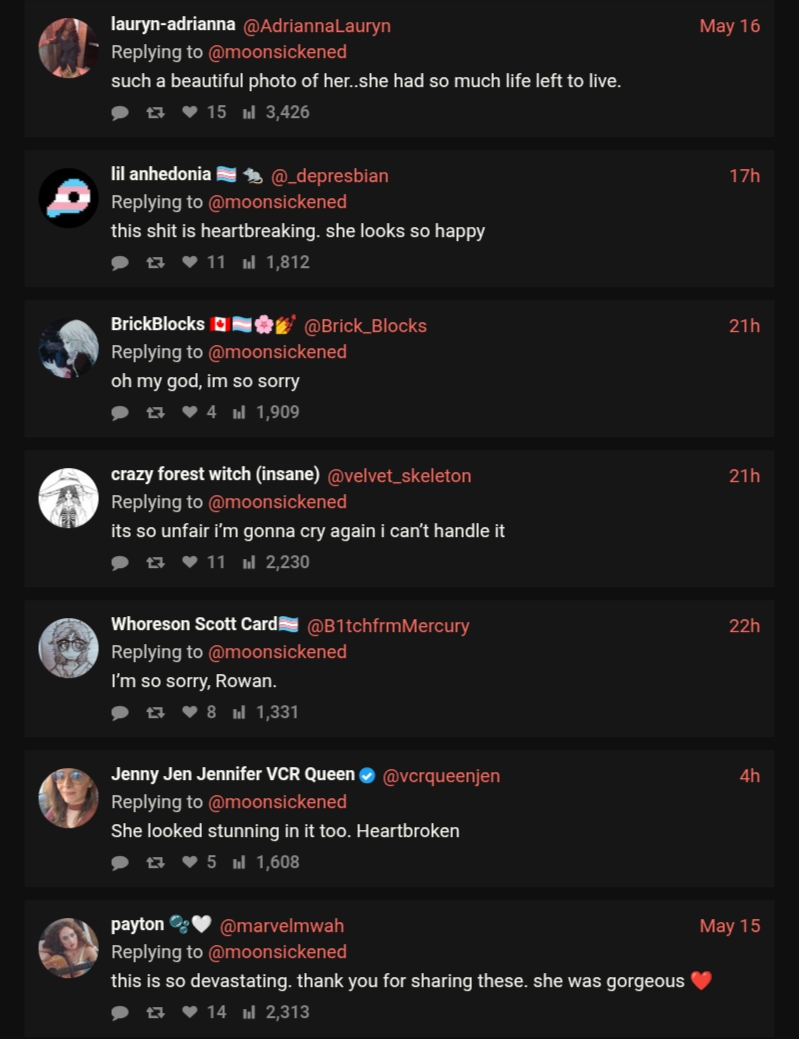Like BrickBlocks' reply with heart icon
This screenshot has width=799, height=1039.
click(x=190, y=412)
